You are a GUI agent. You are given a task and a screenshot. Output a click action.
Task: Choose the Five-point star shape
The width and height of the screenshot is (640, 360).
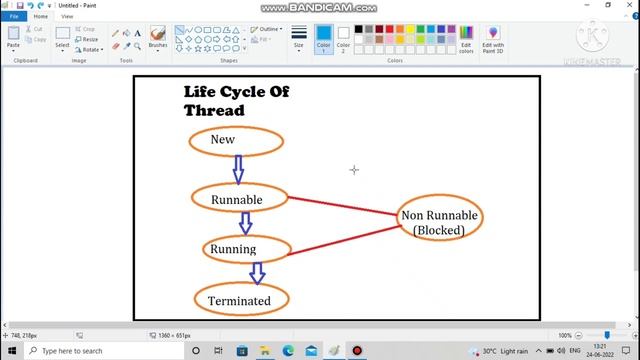click(x=198, y=49)
